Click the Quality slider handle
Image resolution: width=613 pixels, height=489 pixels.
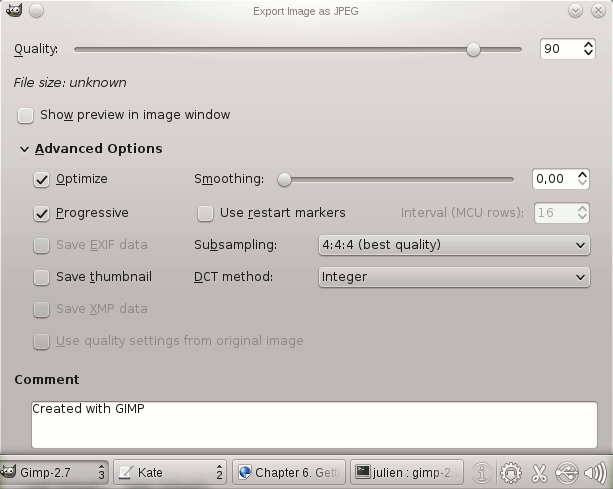pos(473,49)
